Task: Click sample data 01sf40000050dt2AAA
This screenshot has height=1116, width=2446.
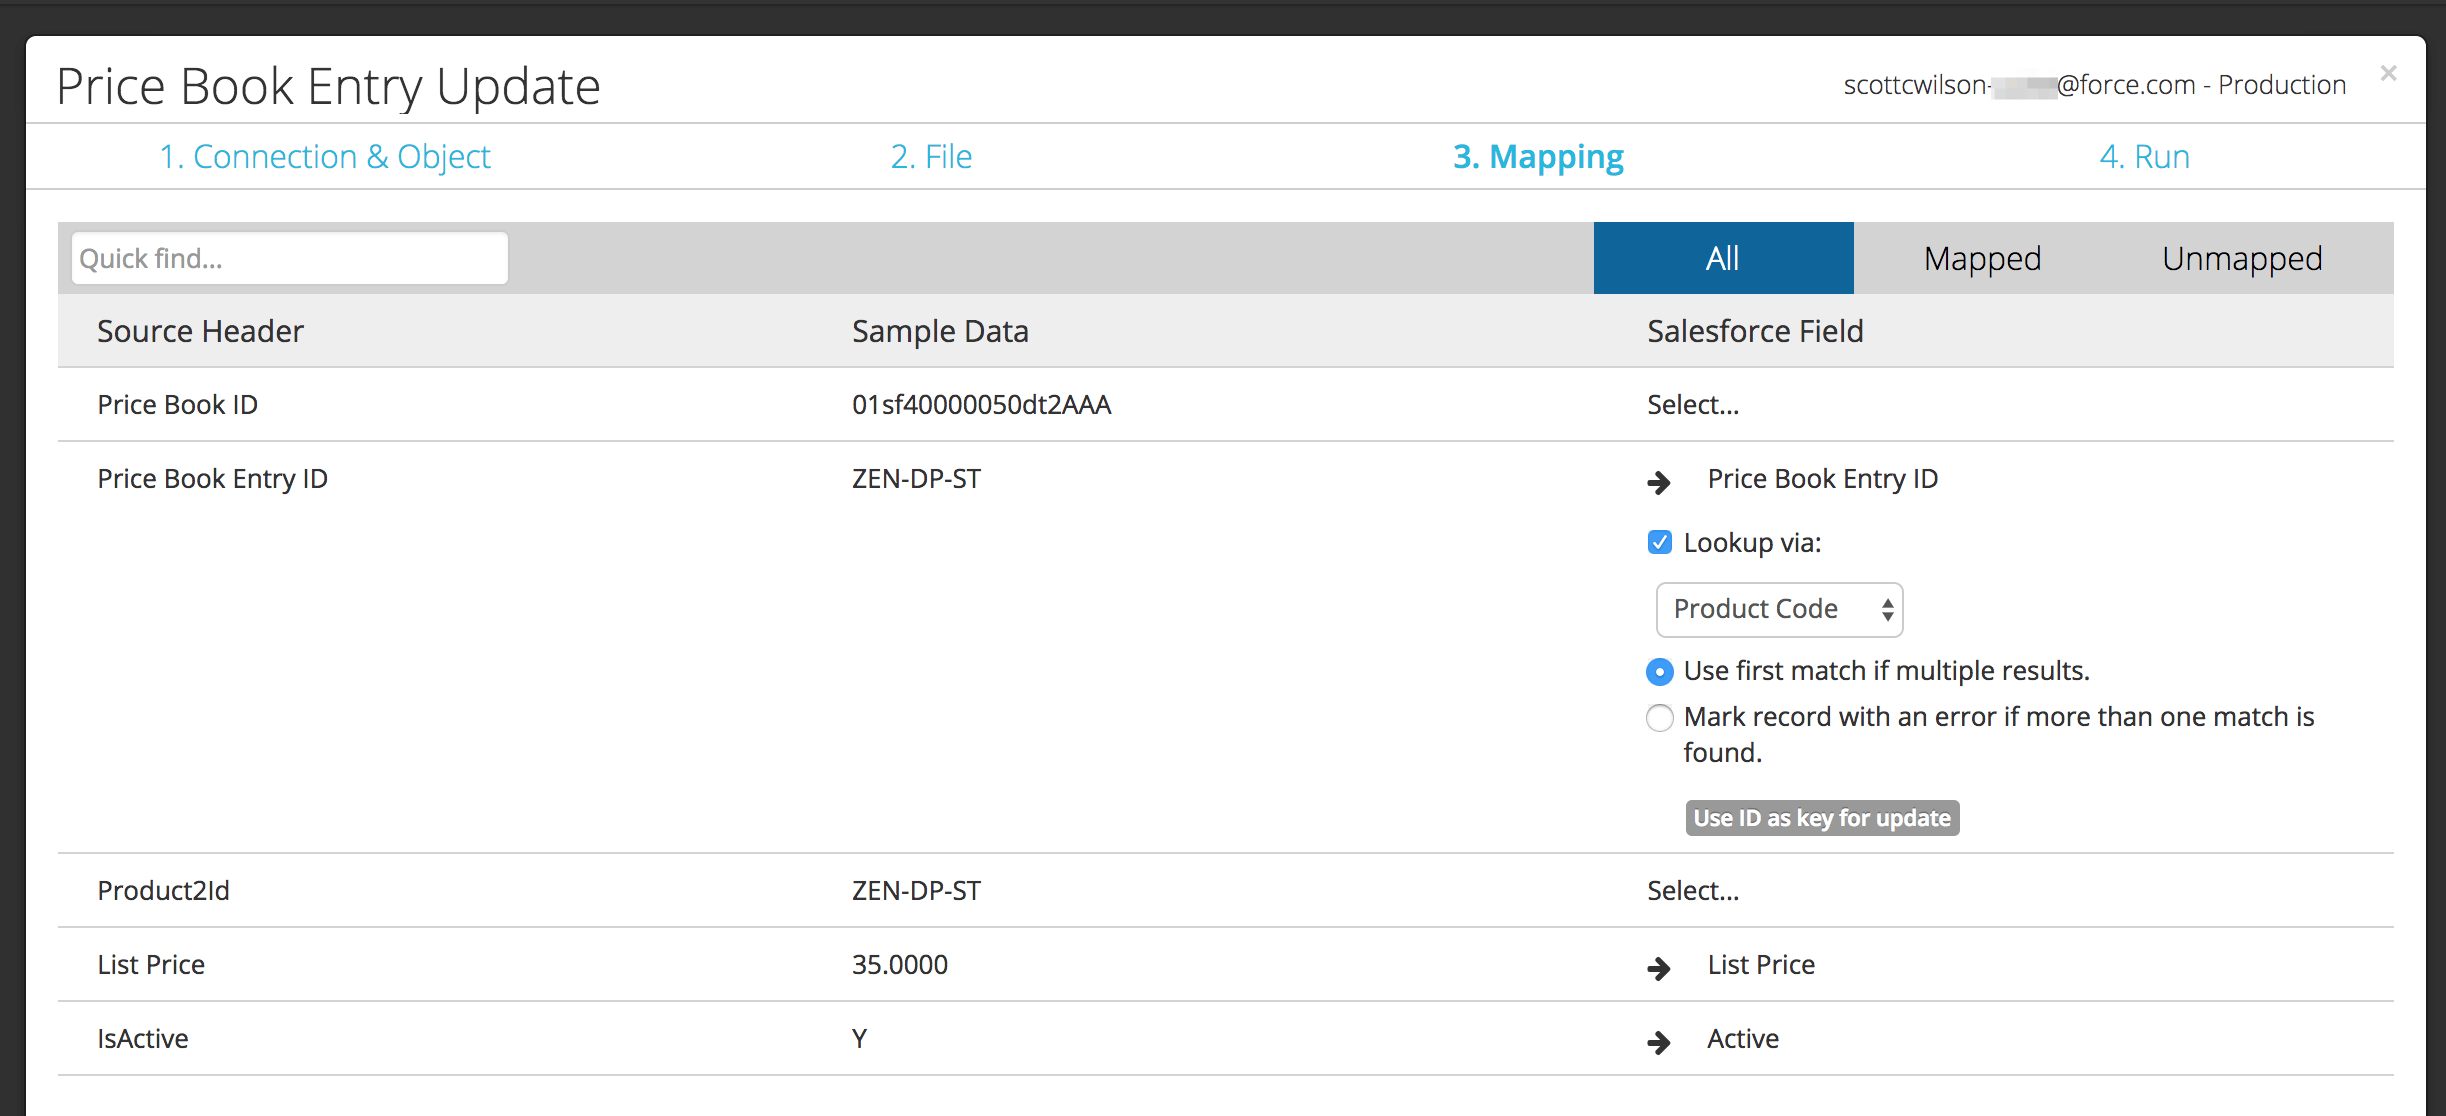Action: coord(981,405)
